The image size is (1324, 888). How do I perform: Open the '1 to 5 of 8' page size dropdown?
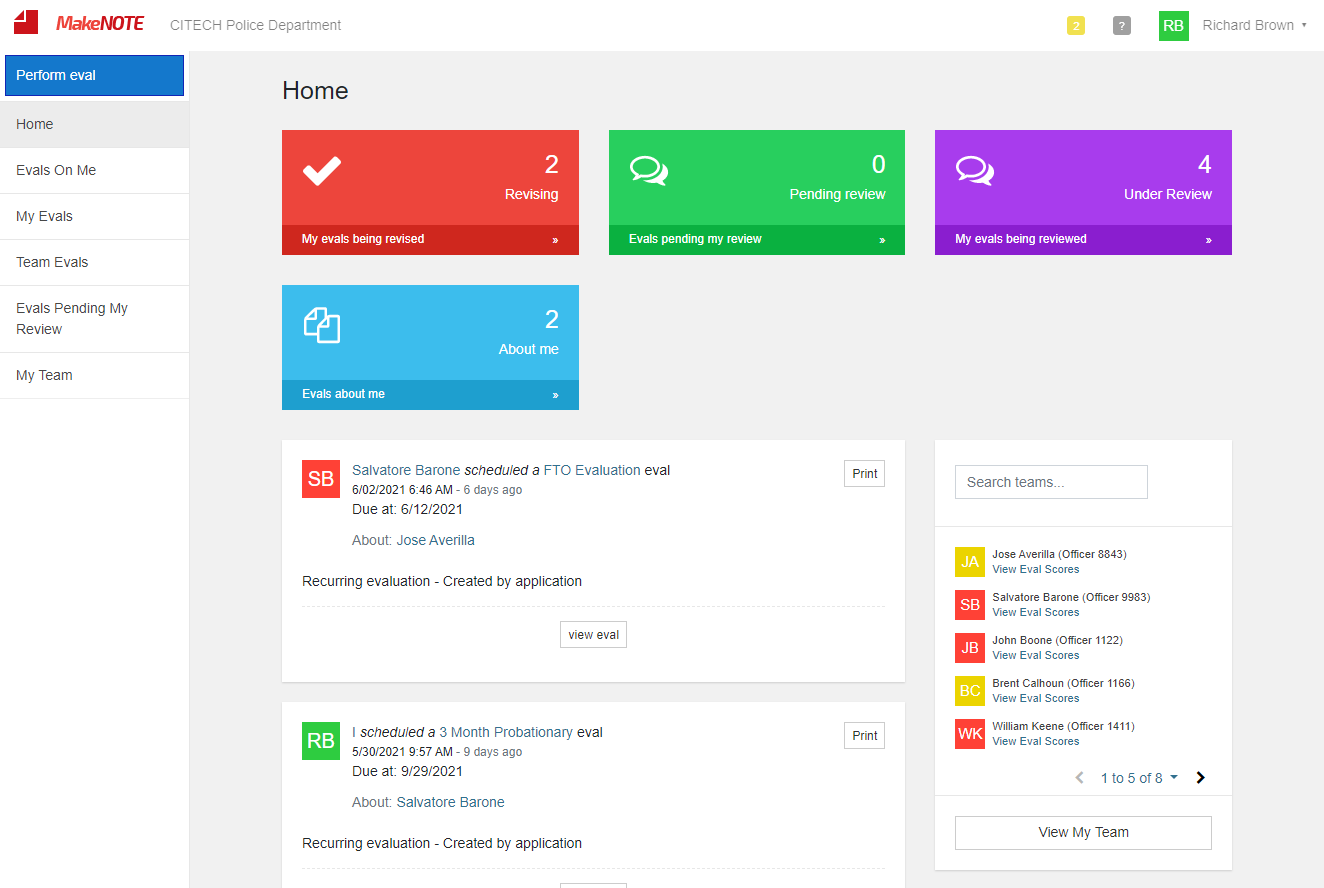click(x=1139, y=778)
